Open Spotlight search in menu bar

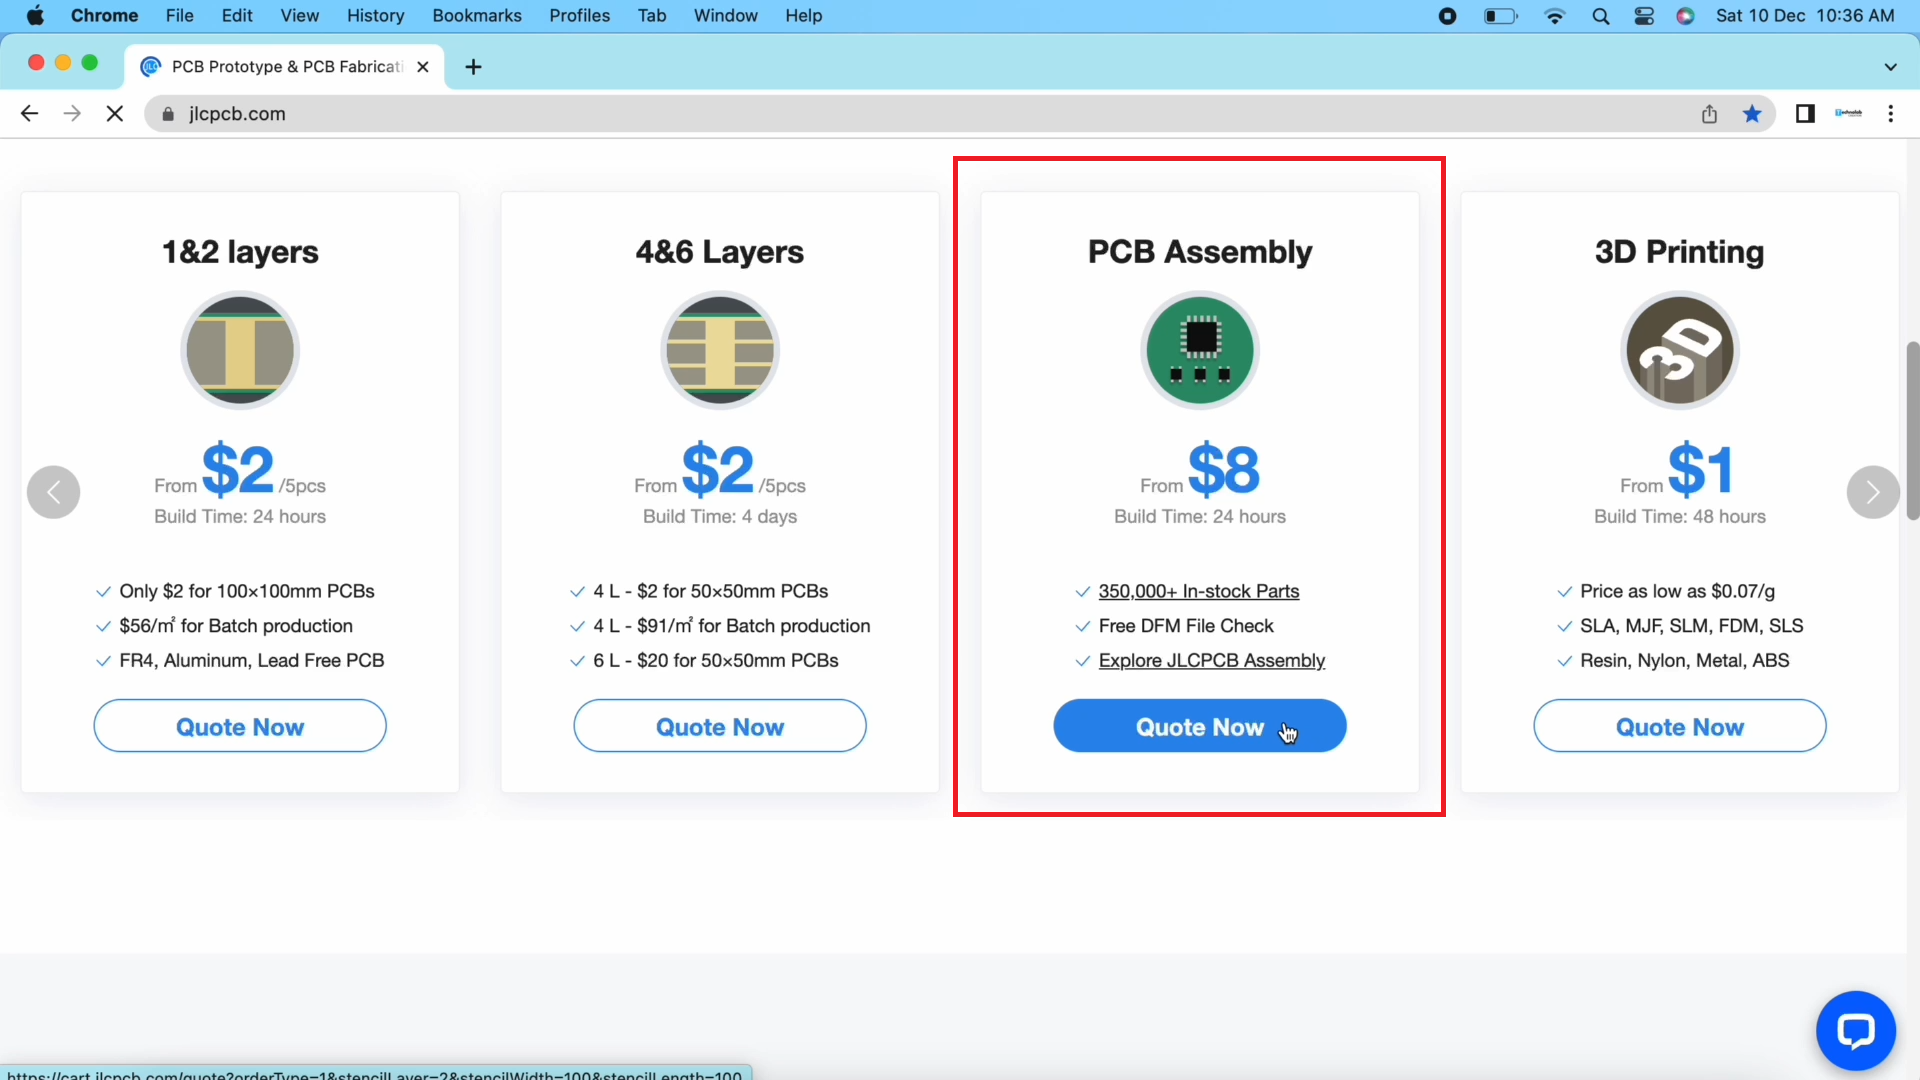tap(1600, 16)
